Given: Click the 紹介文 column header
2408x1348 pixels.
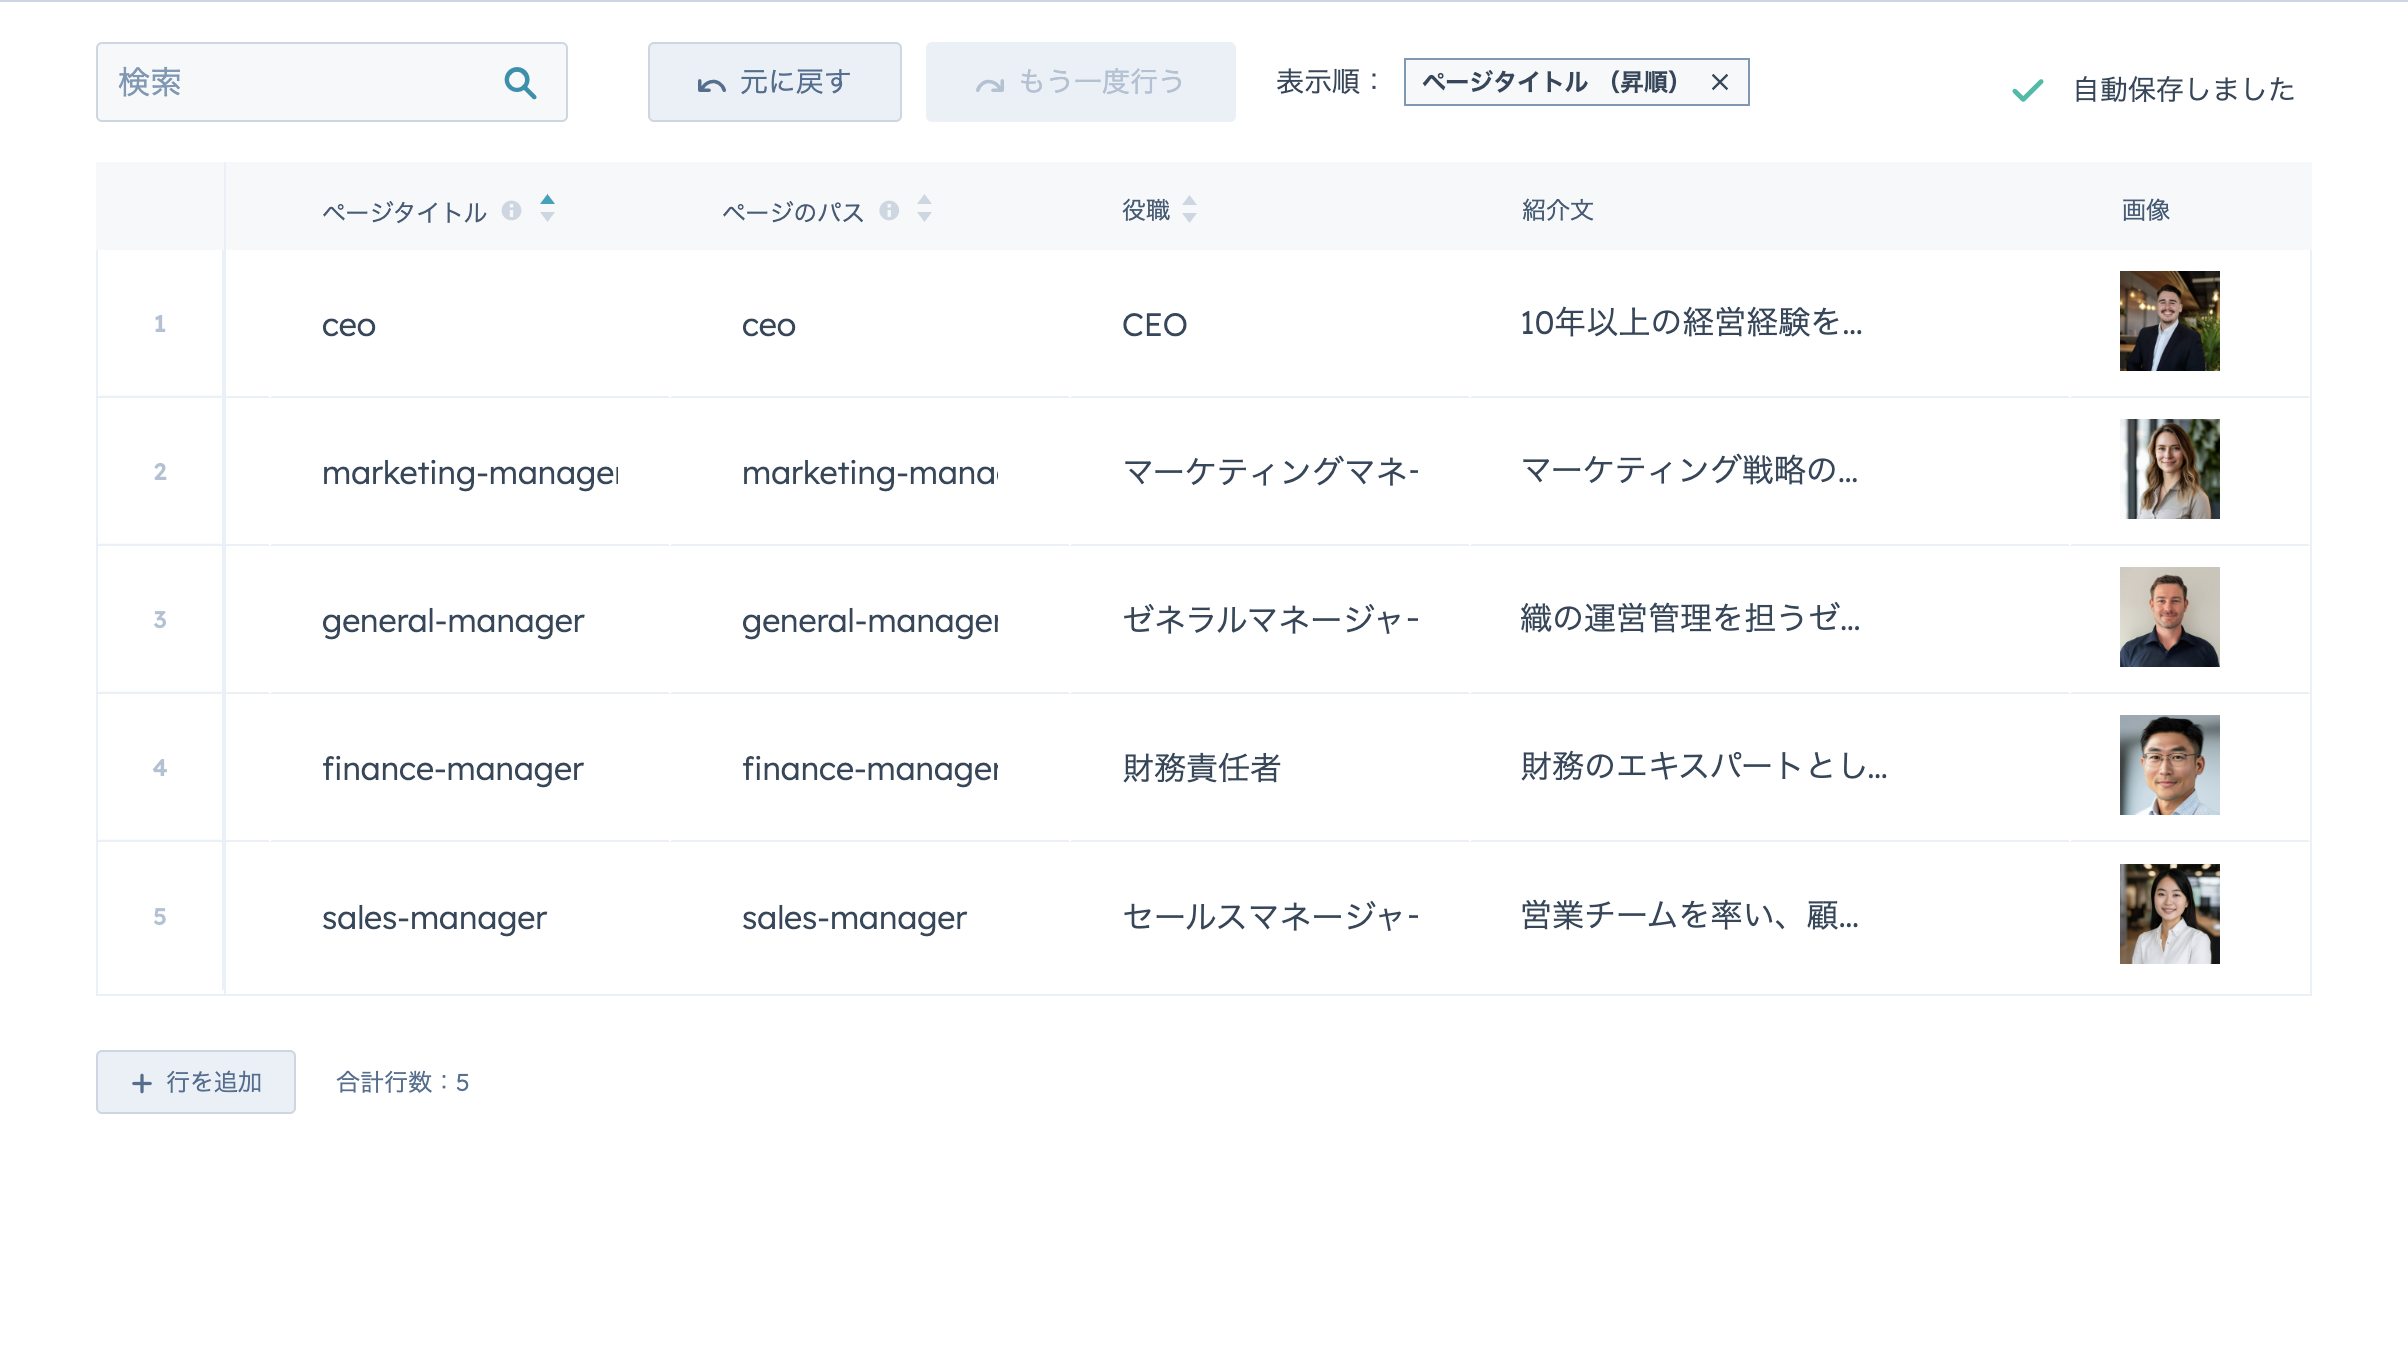Looking at the screenshot, I should 1557,210.
